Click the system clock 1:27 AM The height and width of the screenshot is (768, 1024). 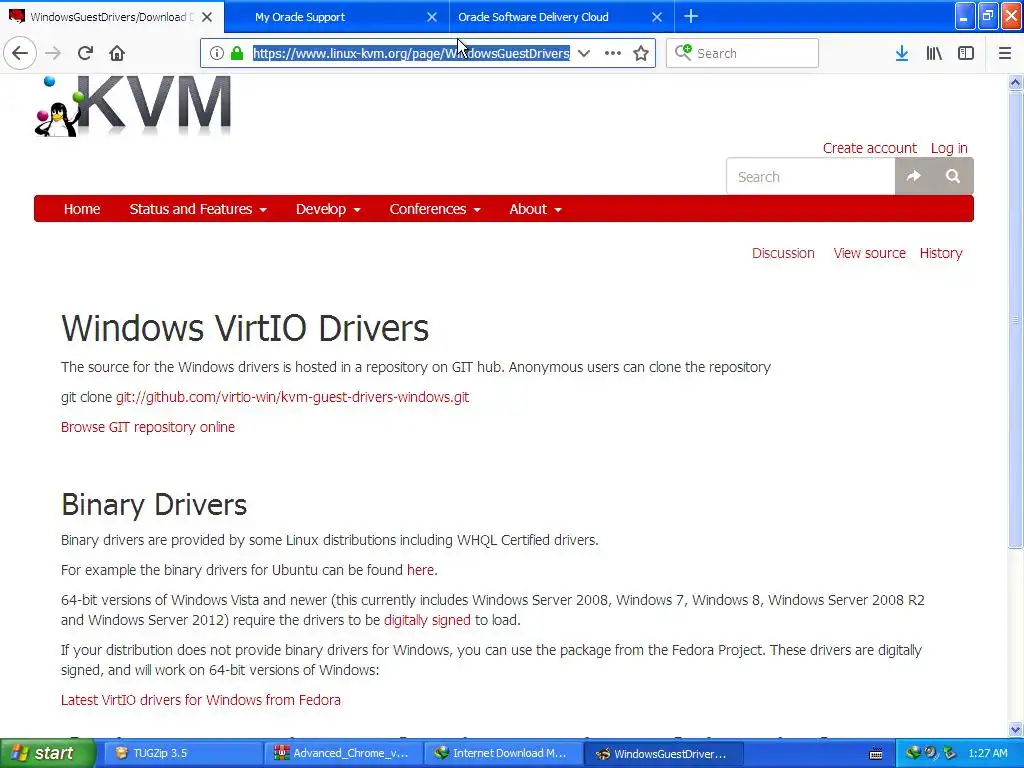pyautogui.click(x=987, y=753)
